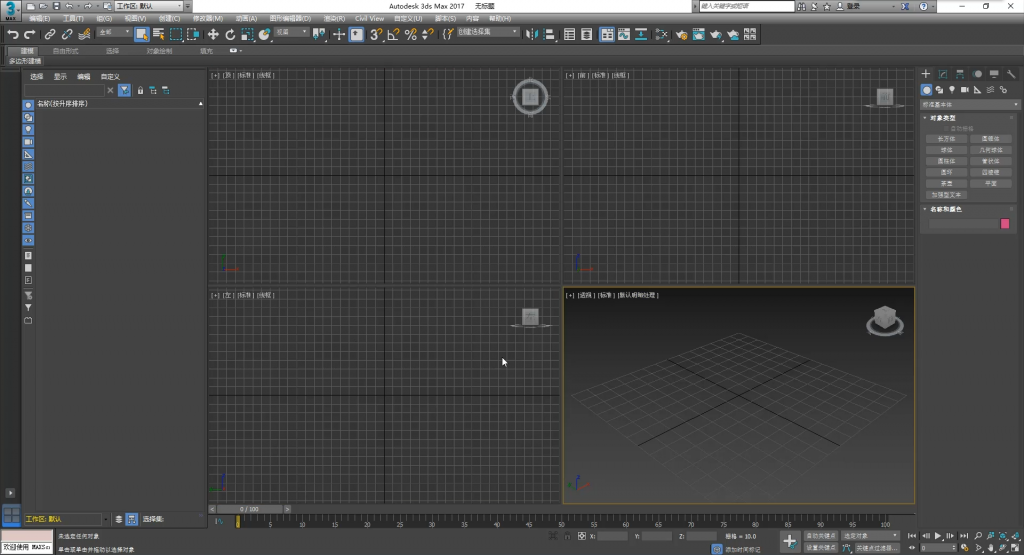Screen dimensions: 1024x555
Task: Choose the Rectangular Selection Region tool
Action: tap(176, 35)
